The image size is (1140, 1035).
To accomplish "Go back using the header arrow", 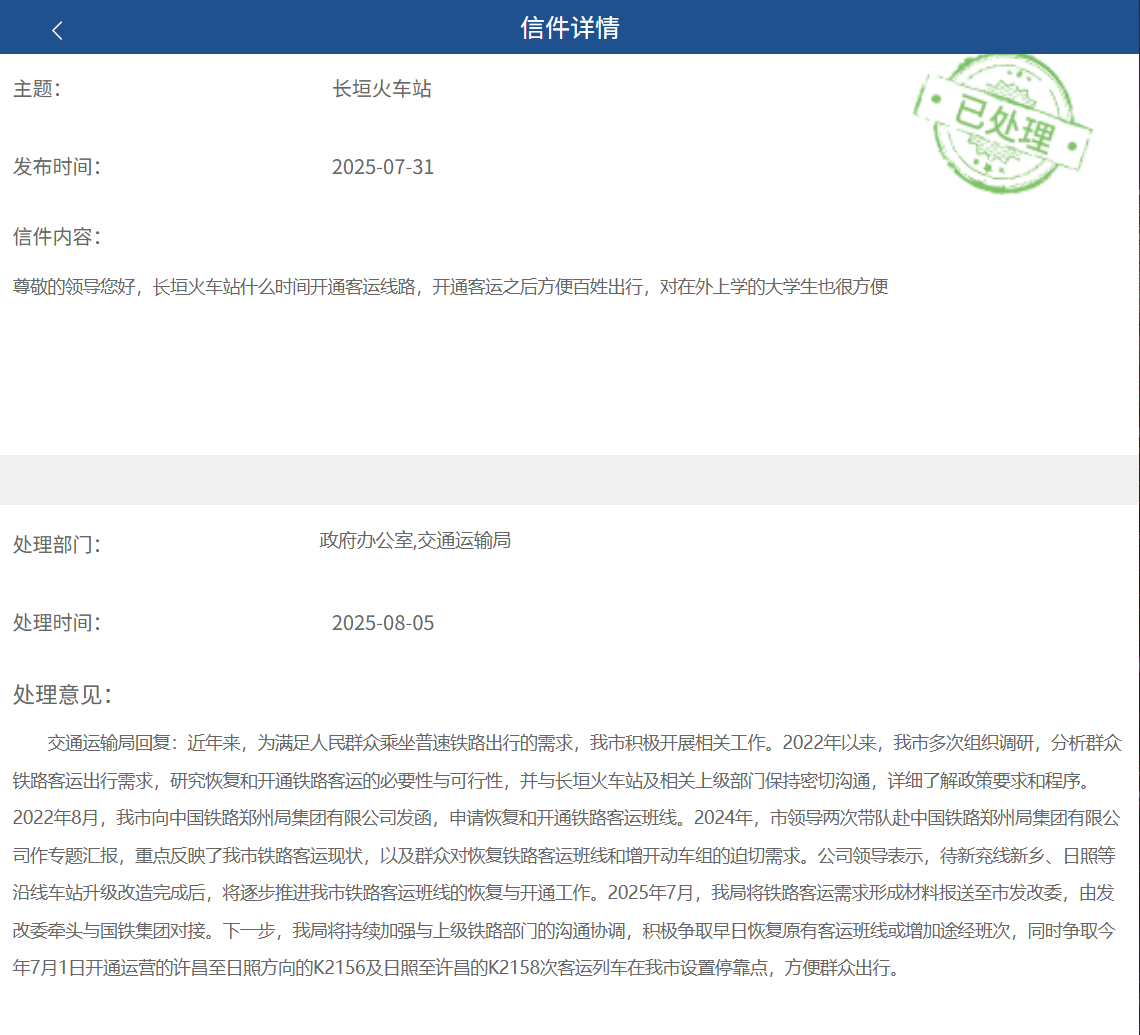I will 57,30.
